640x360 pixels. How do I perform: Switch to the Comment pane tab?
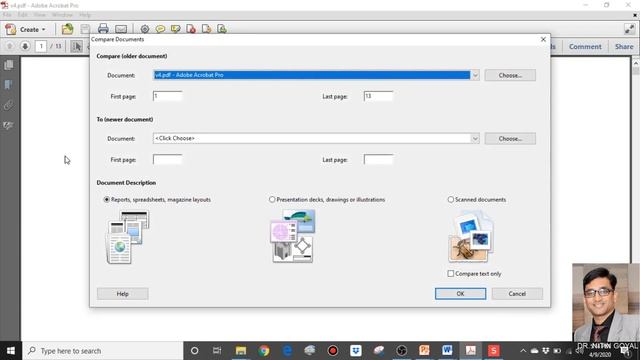585,47
